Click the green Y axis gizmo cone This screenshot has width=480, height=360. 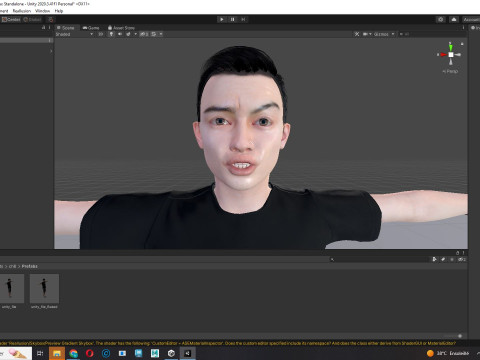point(451,47)
